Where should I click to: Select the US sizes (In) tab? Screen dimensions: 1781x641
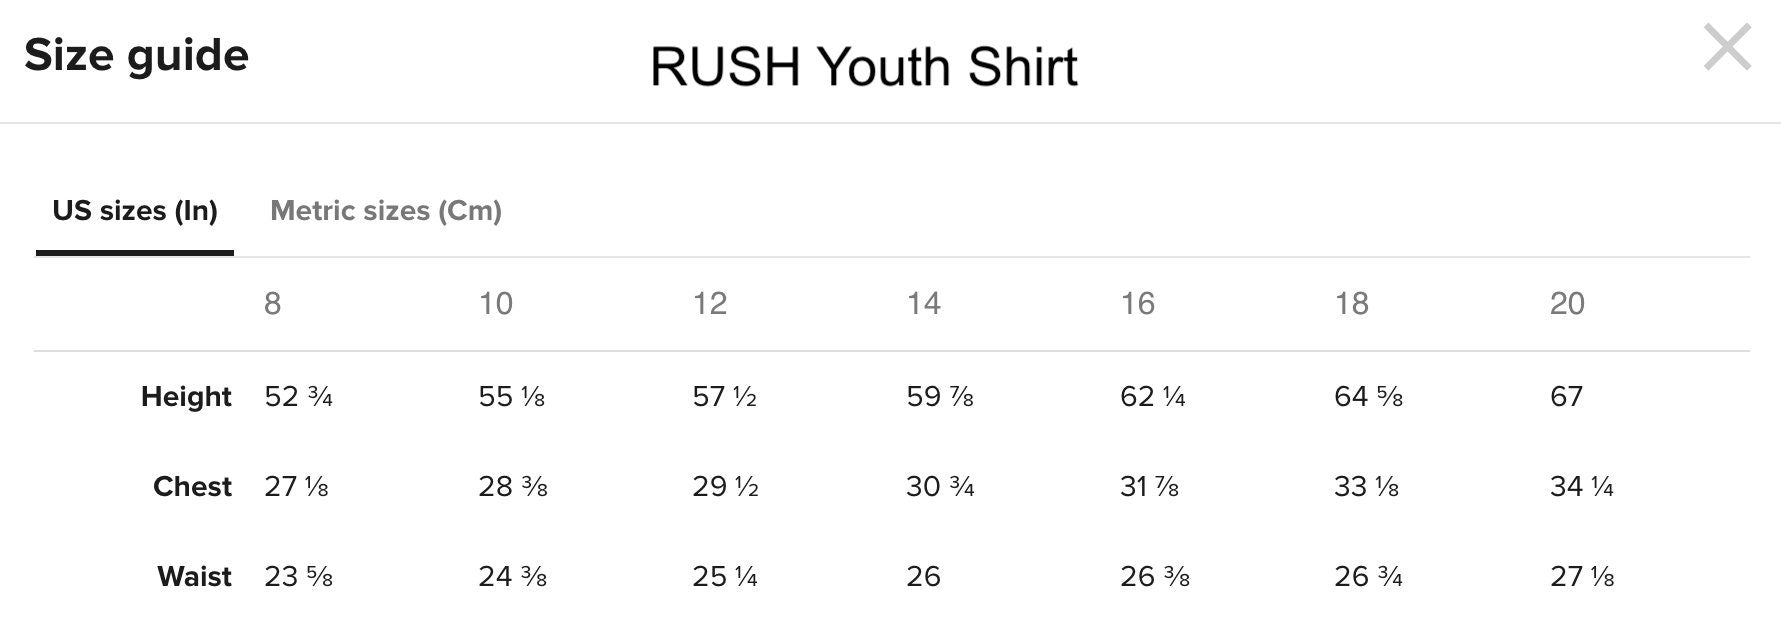coord(135,211)
